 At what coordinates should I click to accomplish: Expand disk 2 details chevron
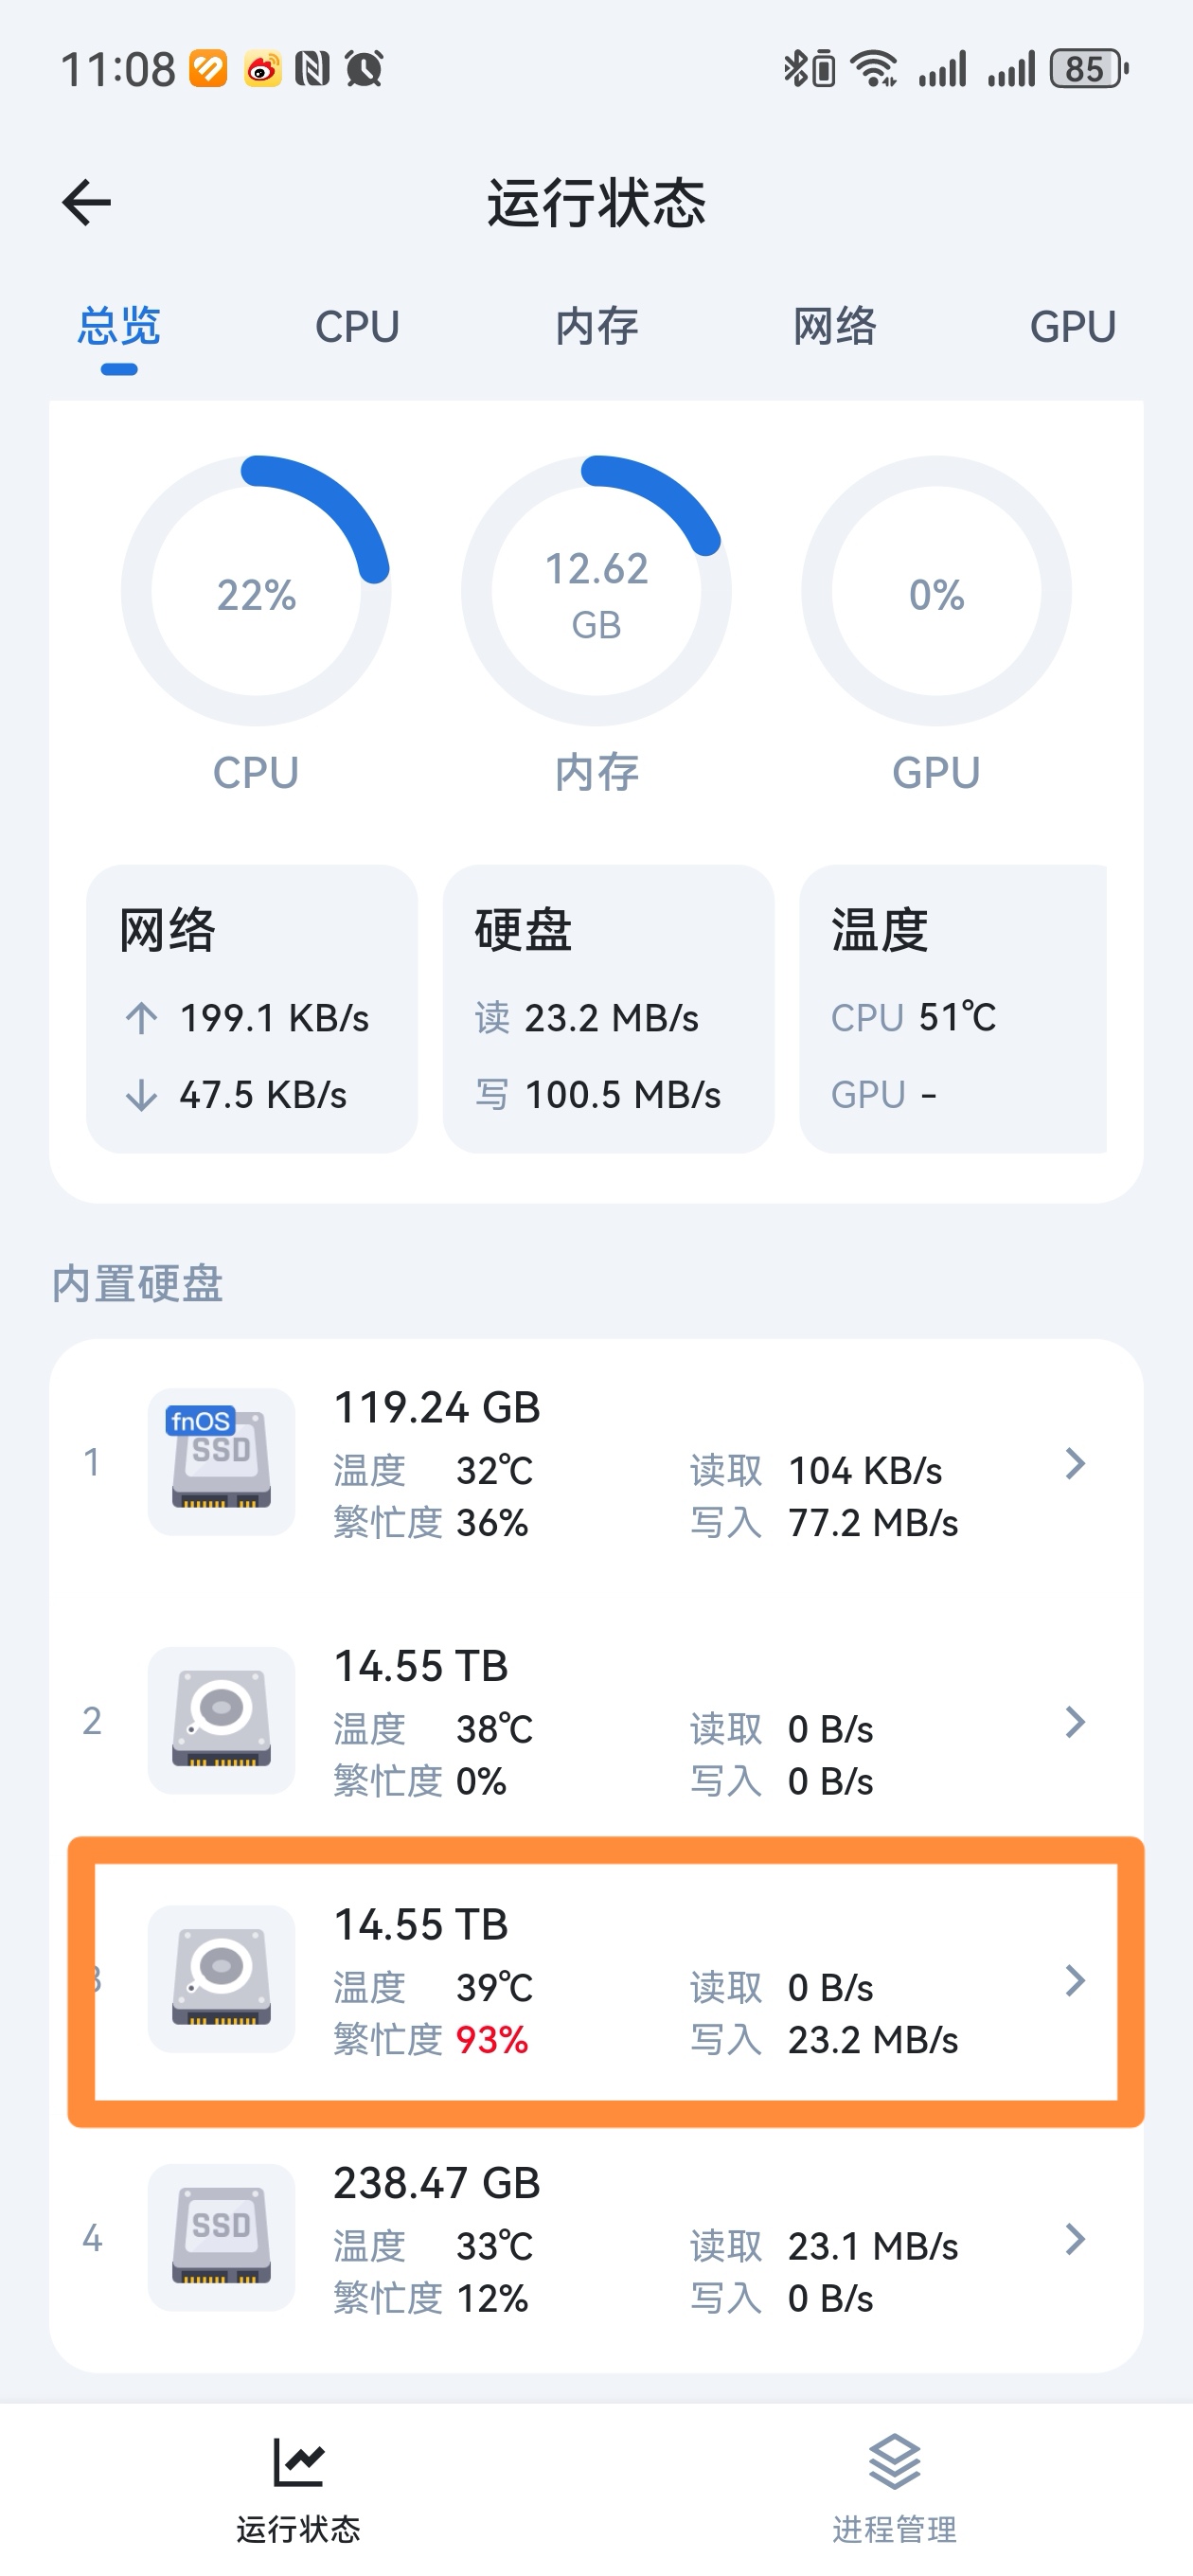pyautogui.click(x=1075, y=1722)
